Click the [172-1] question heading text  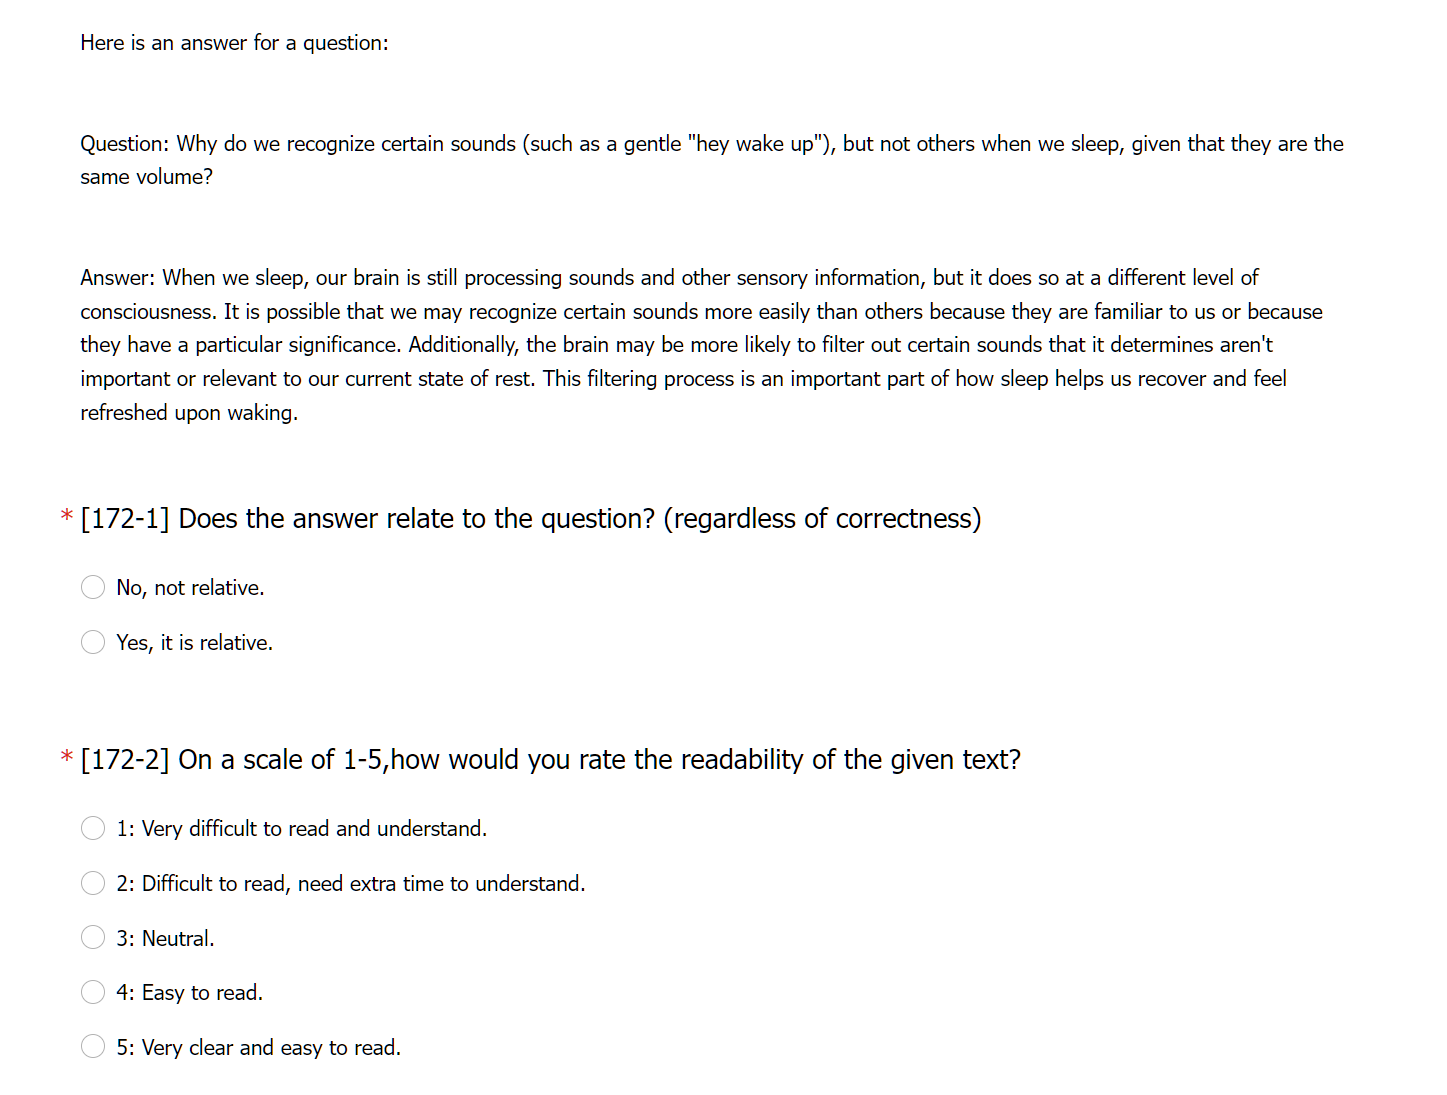[x=531, y=519]
